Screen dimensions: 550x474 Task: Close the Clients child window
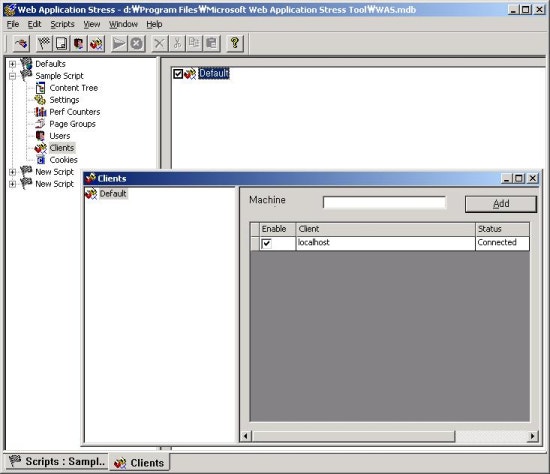coord(532,179)
